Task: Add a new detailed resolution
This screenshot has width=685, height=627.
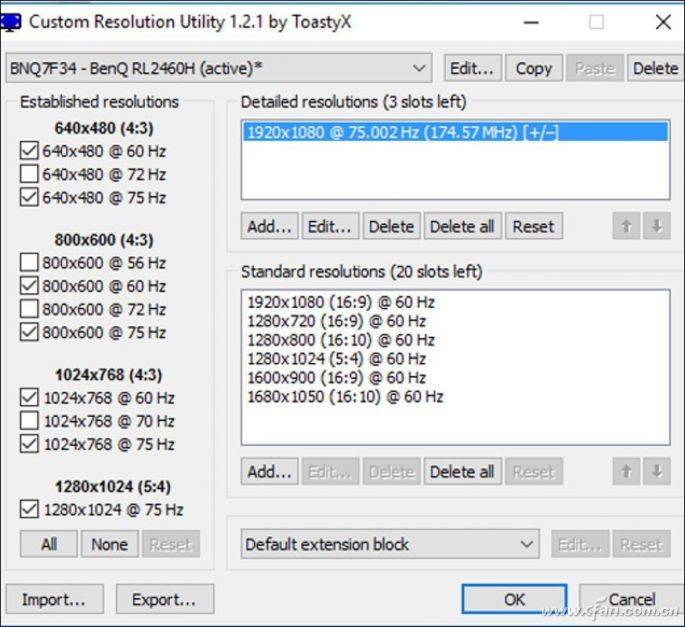Action: [x=270, y=226]
